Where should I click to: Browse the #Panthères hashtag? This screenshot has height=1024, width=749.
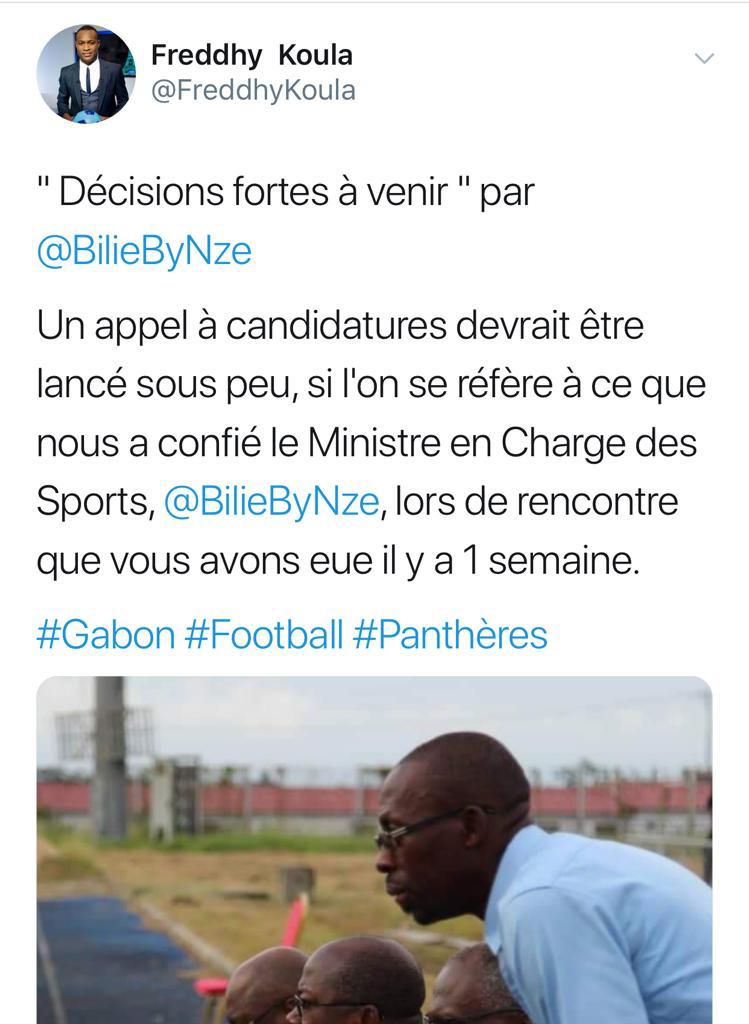point(450,634)
